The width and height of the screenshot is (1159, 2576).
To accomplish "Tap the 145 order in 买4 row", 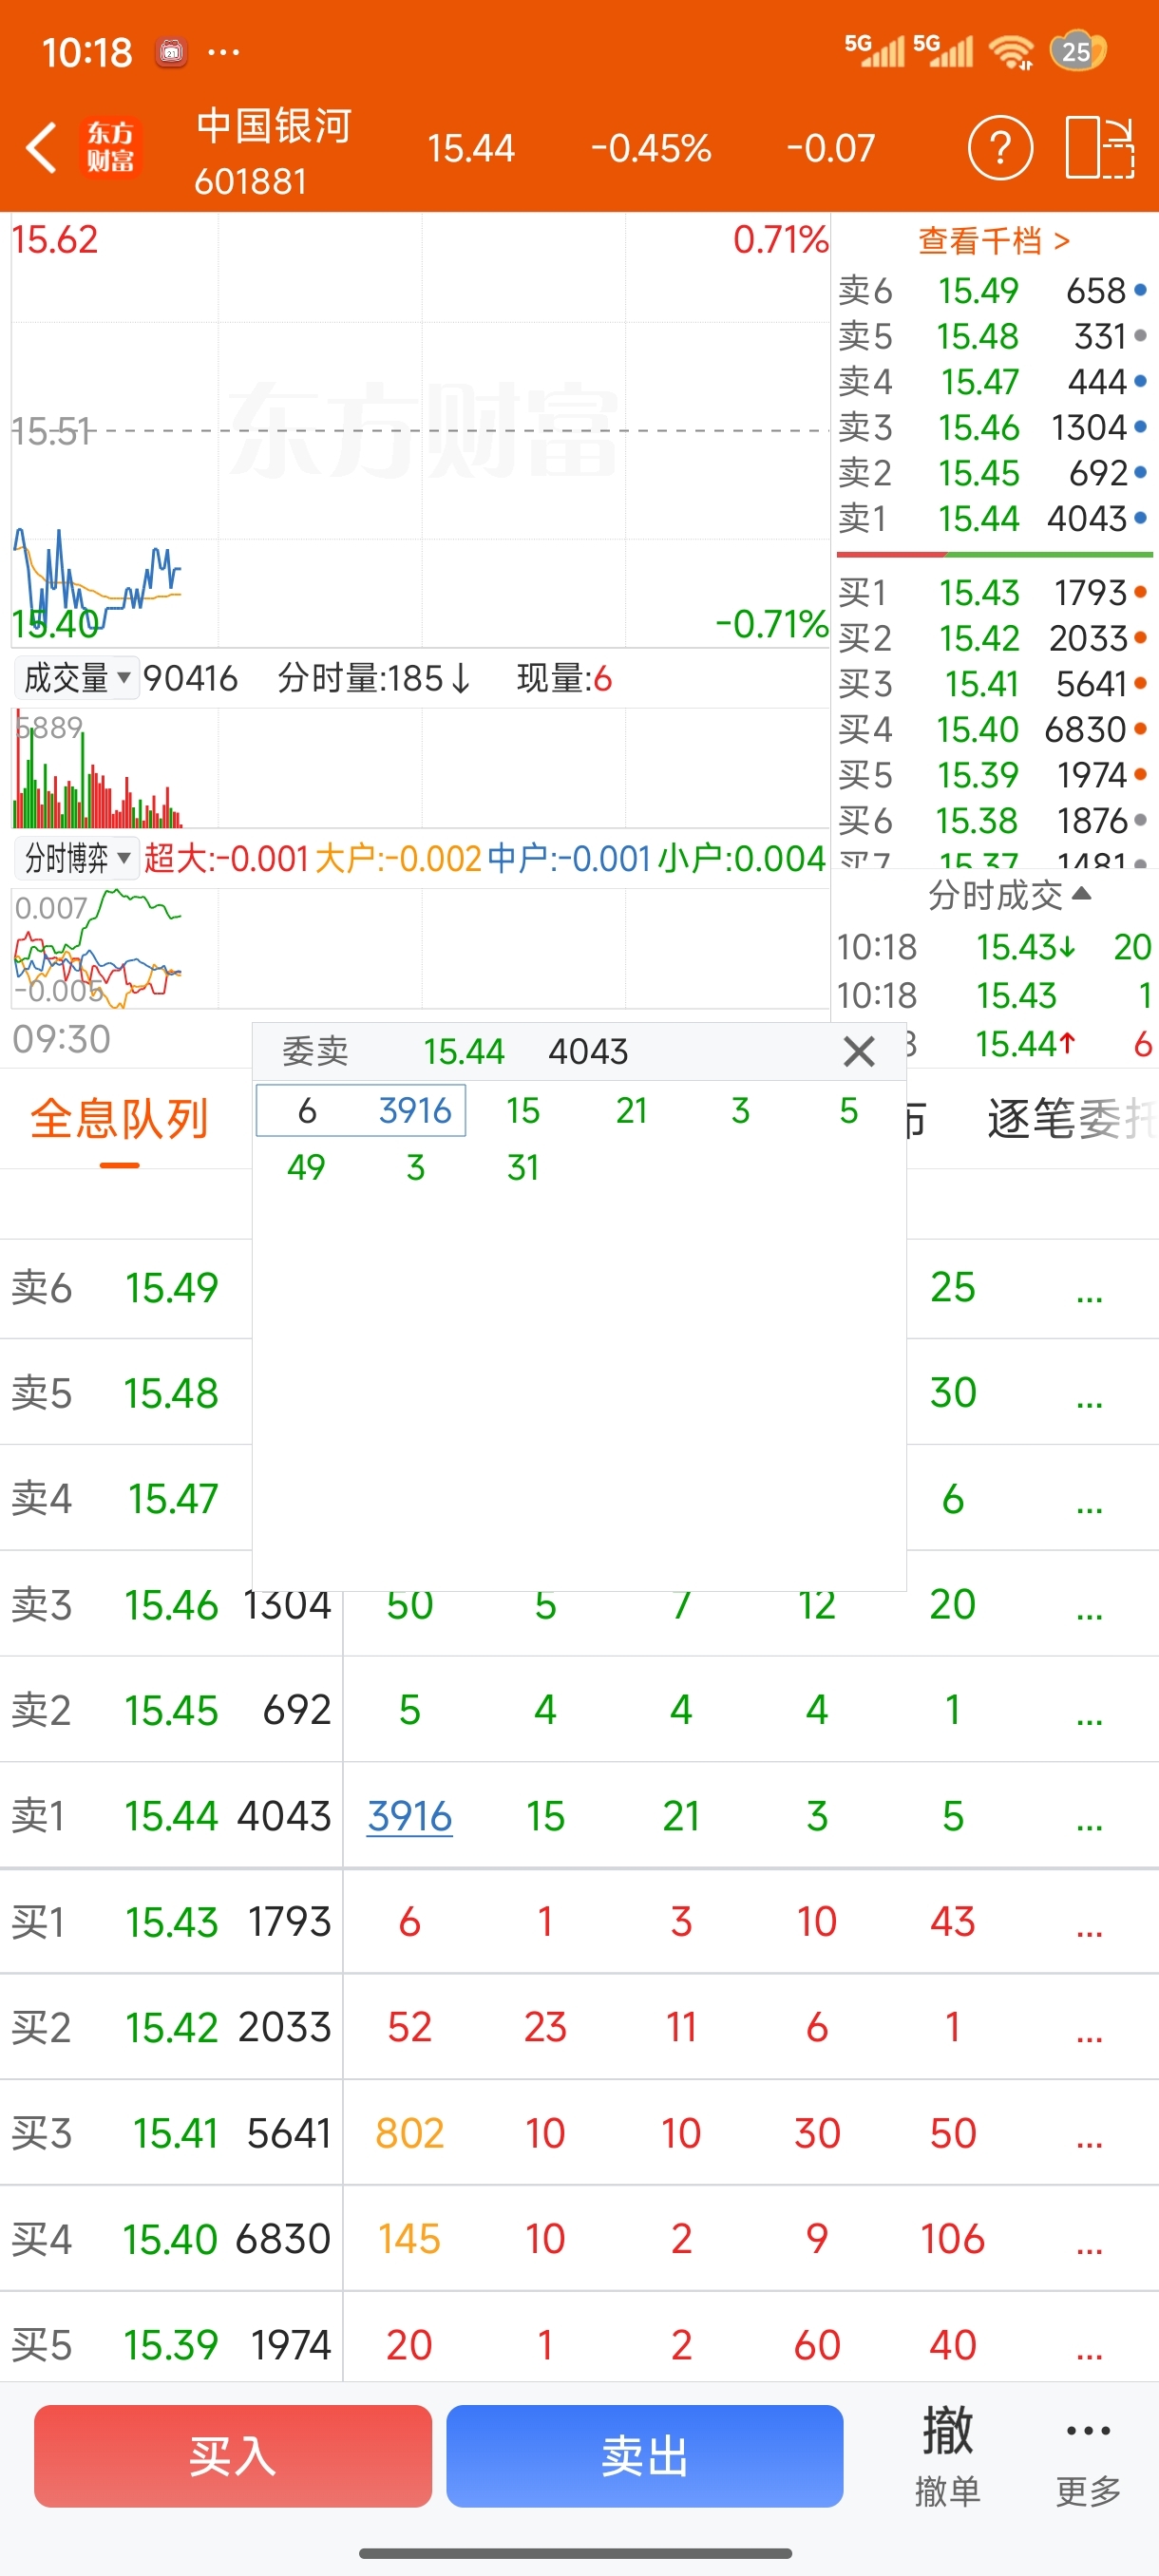I will [409, 2238].
